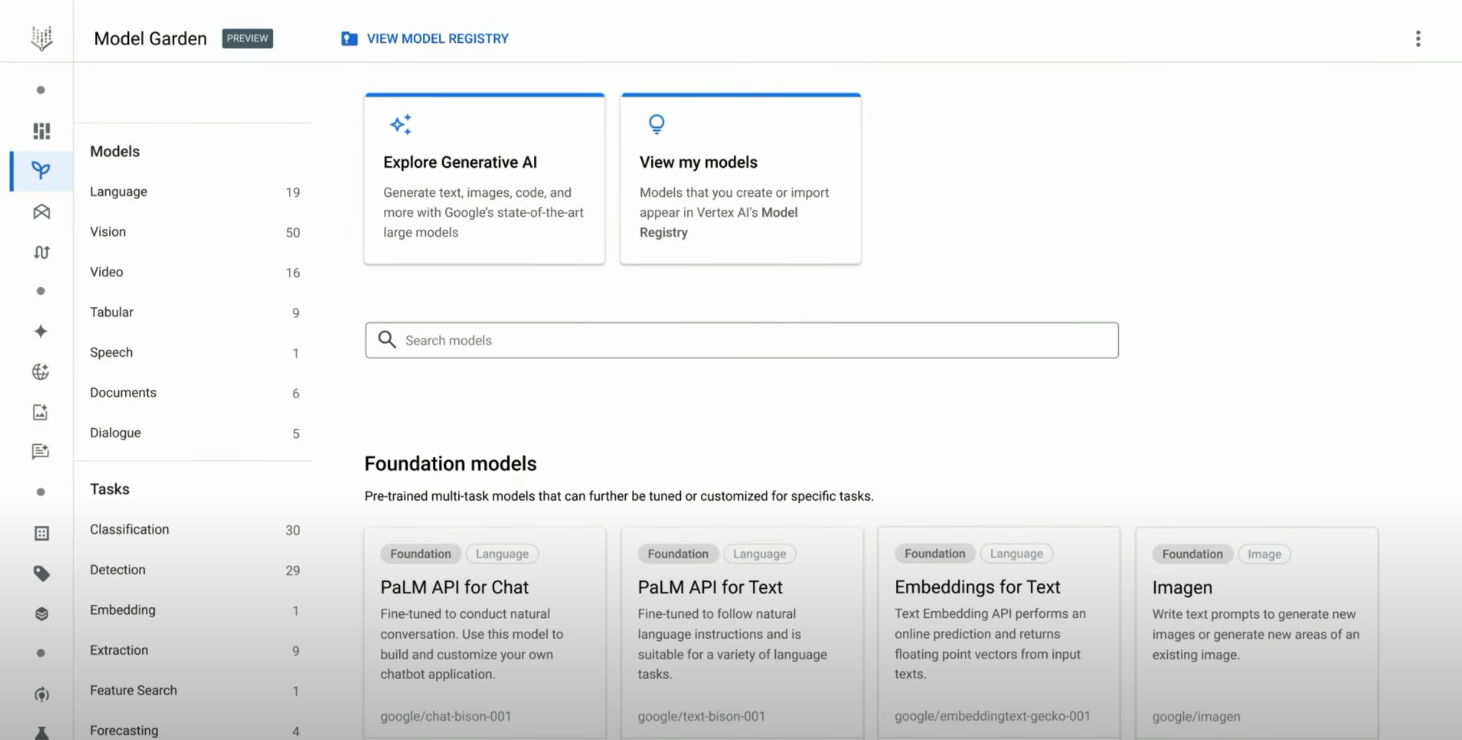
Task: Click the image sparkle sidebar icon
Action: click(x=41, y=412)
